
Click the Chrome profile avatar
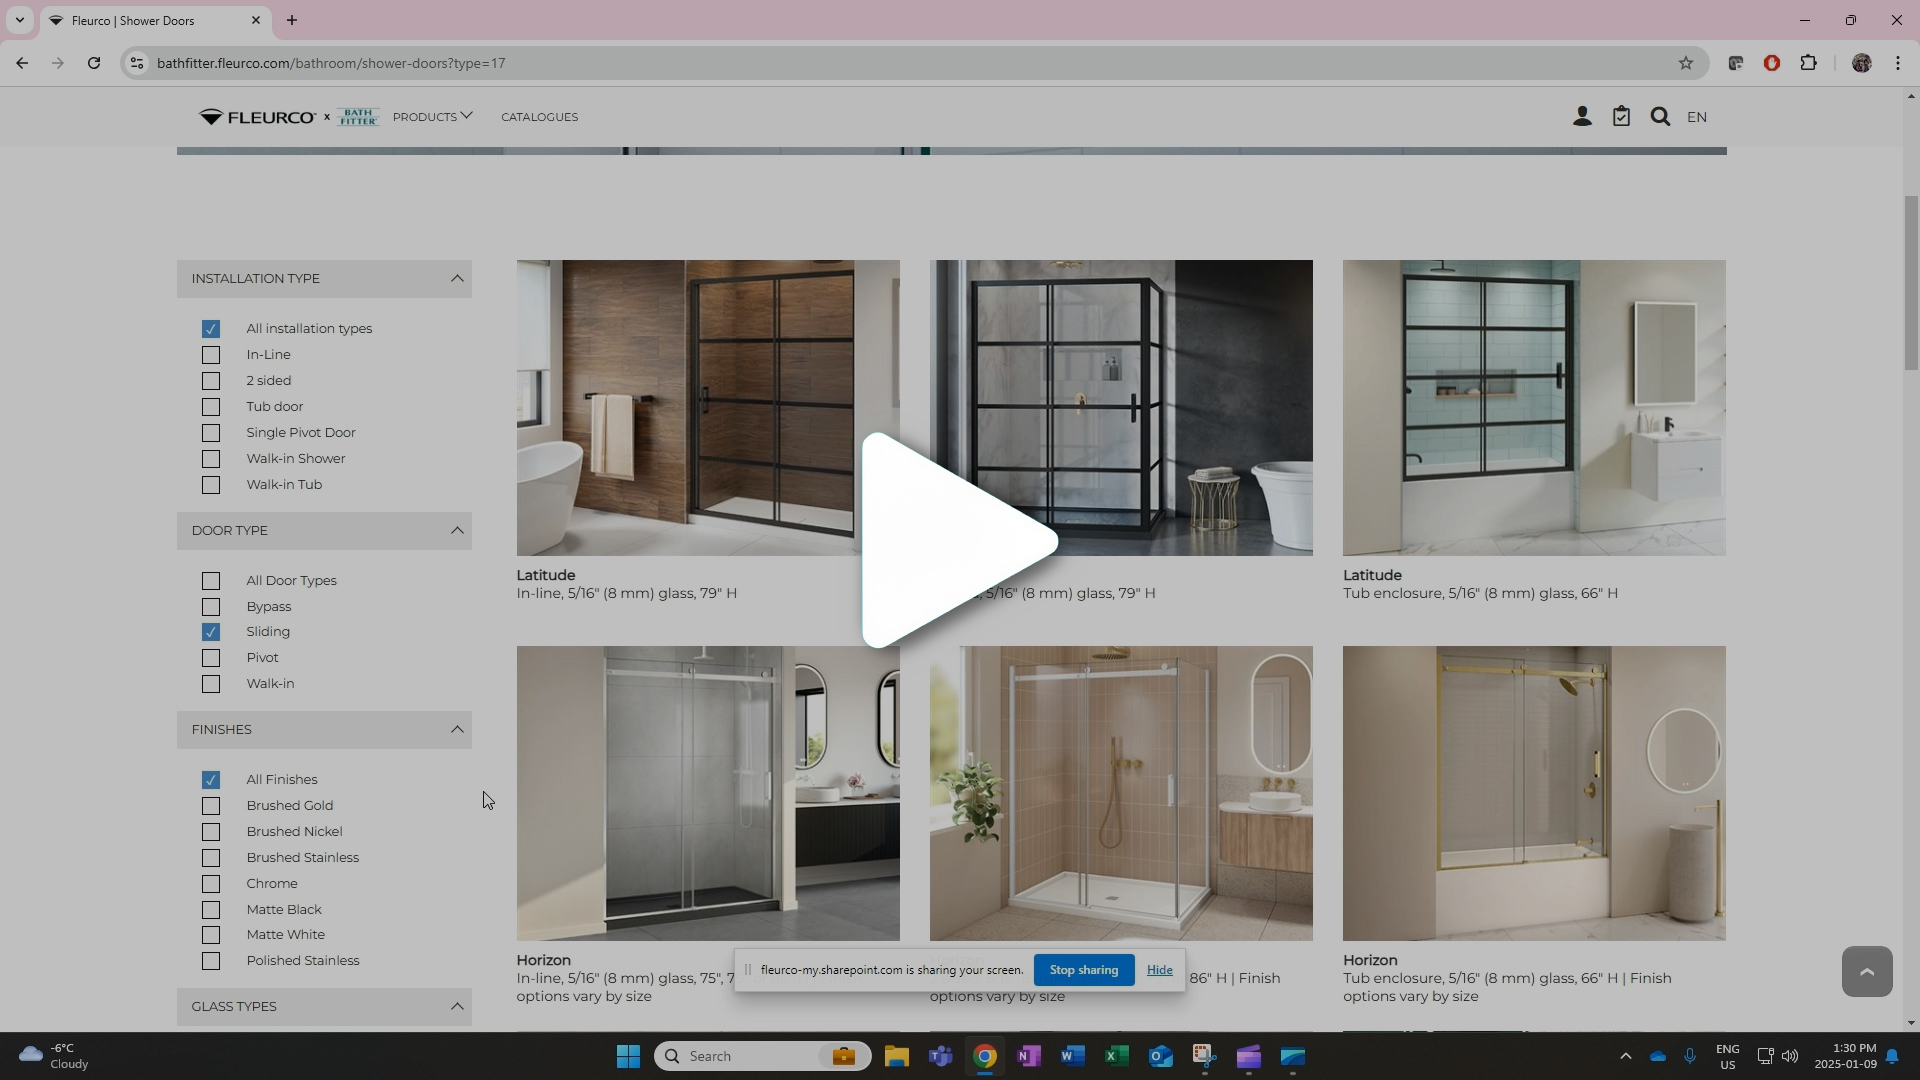pos(1861,63)
